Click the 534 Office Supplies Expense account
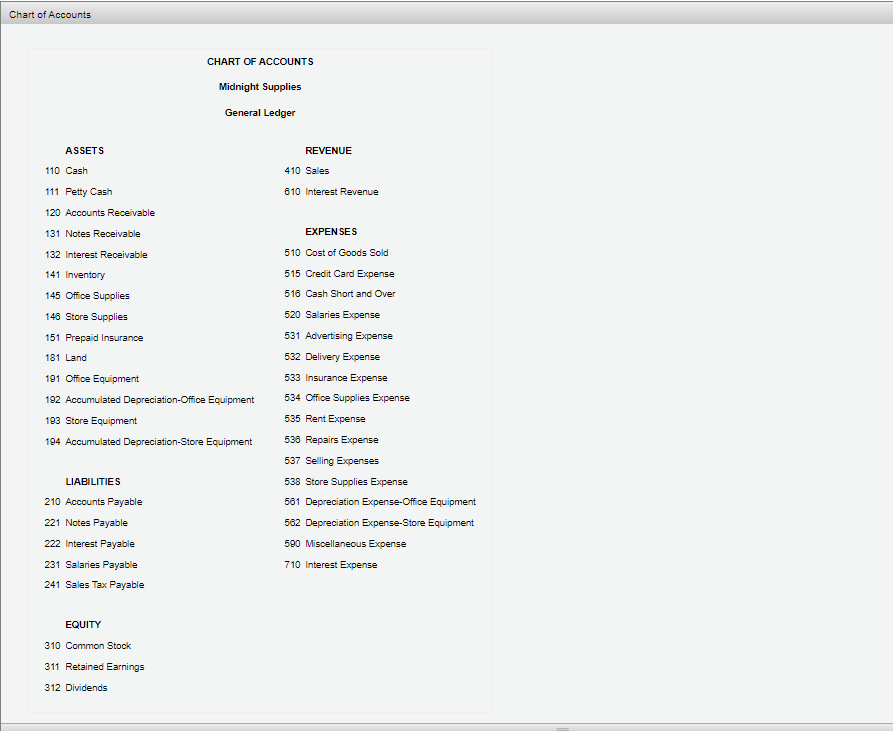Viewport: 893px width, 731px height. click(x=347, y=398)
